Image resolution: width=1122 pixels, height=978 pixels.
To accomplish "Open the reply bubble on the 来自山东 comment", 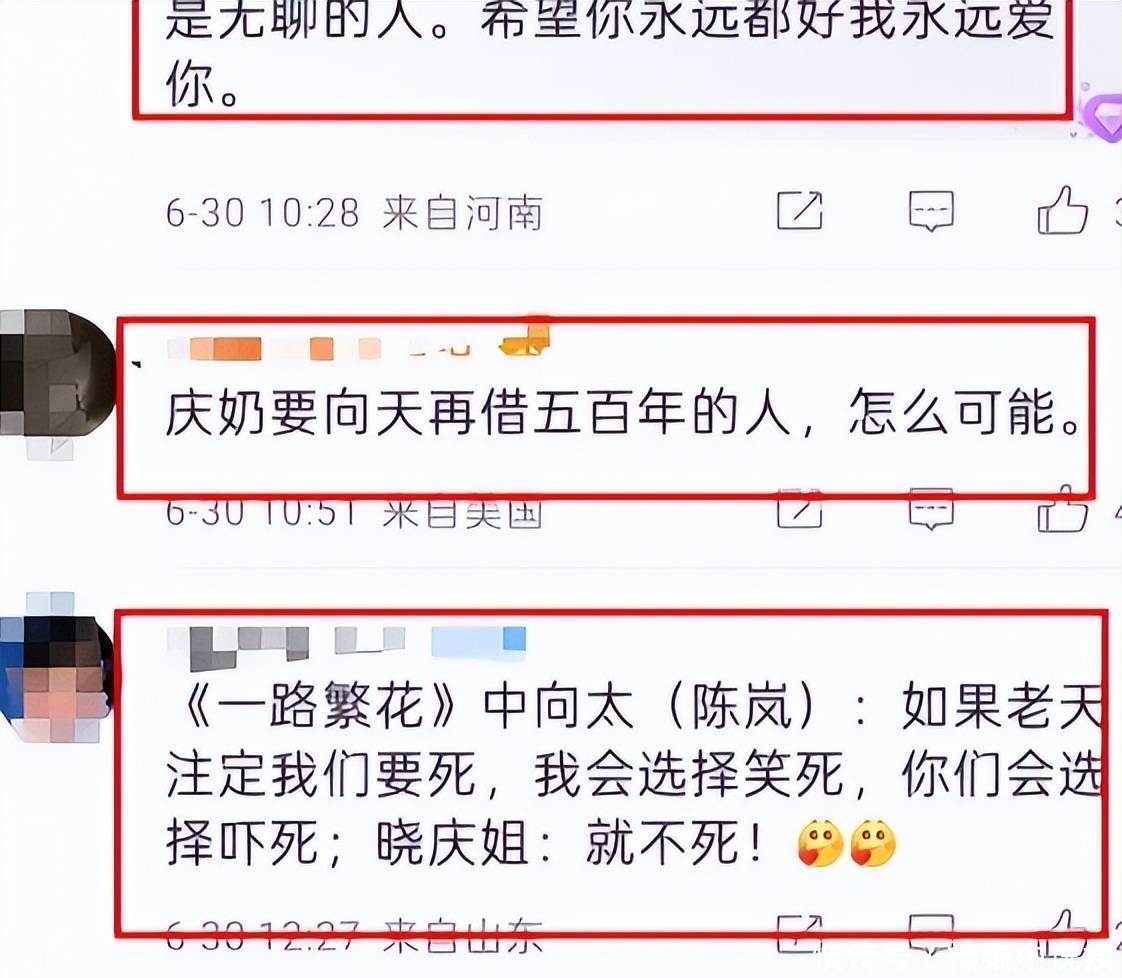I will (x=931, y=934).
